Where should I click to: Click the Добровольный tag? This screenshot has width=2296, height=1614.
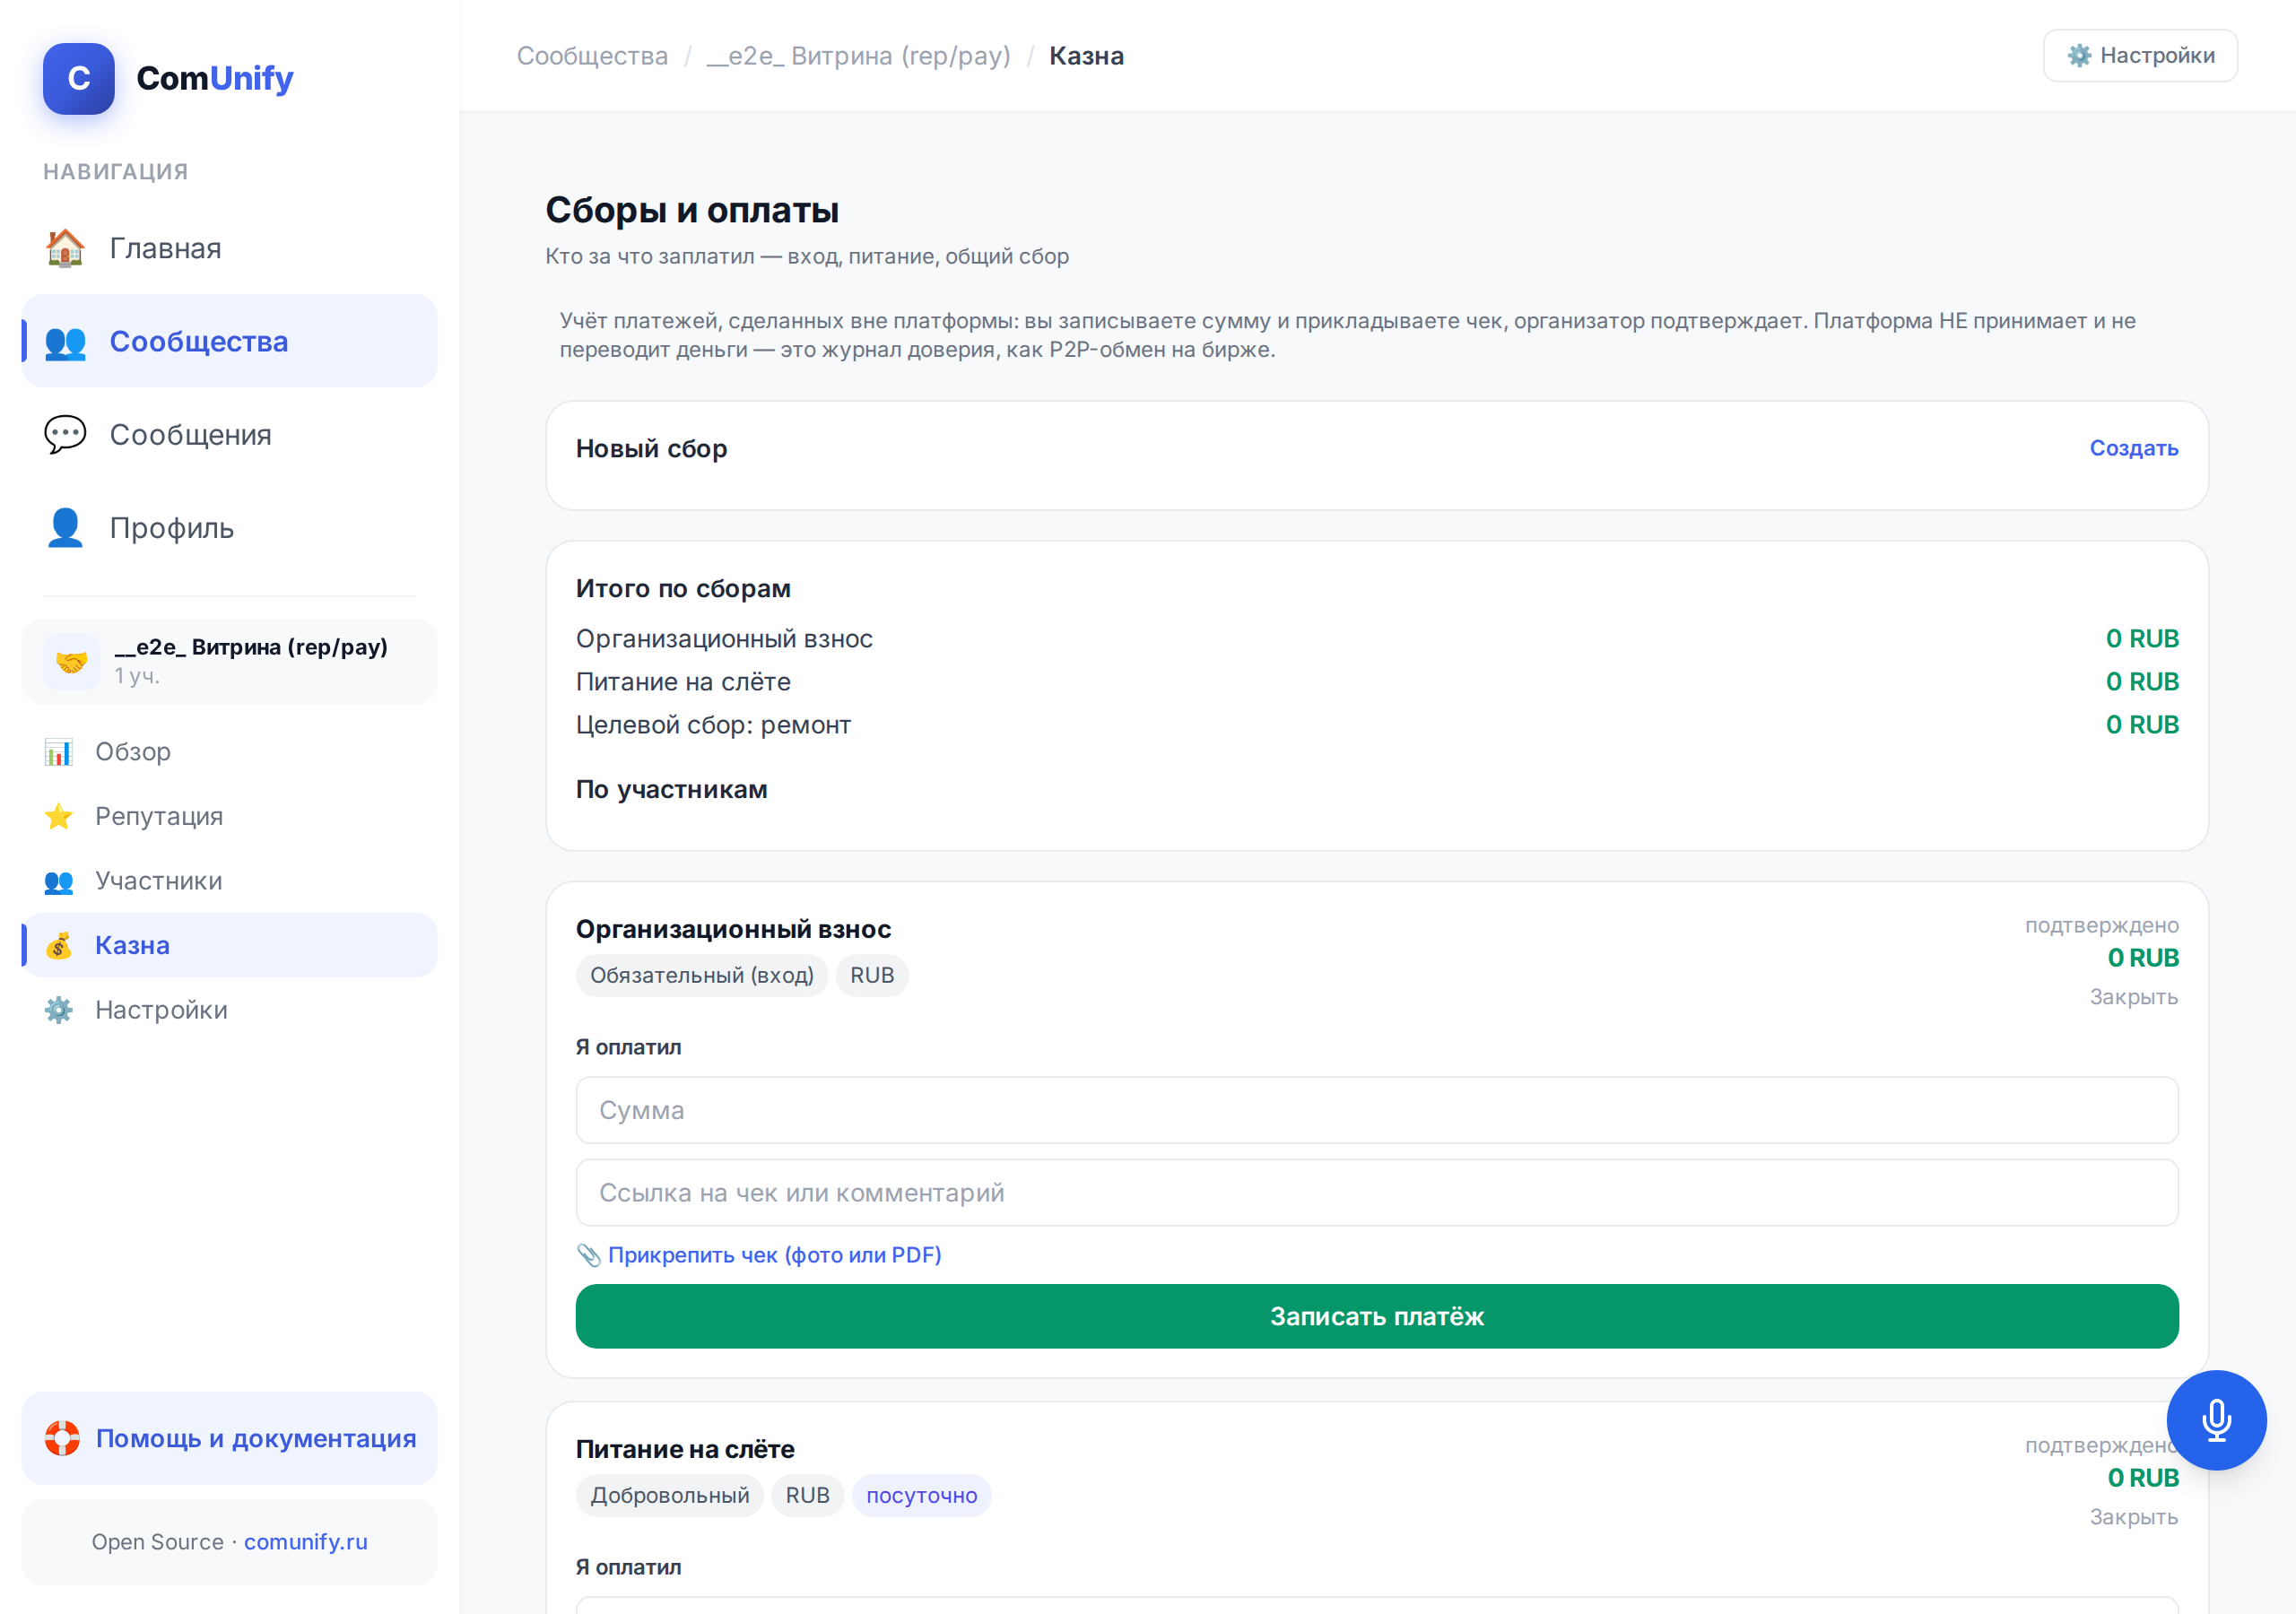(x=670, y=1495)
